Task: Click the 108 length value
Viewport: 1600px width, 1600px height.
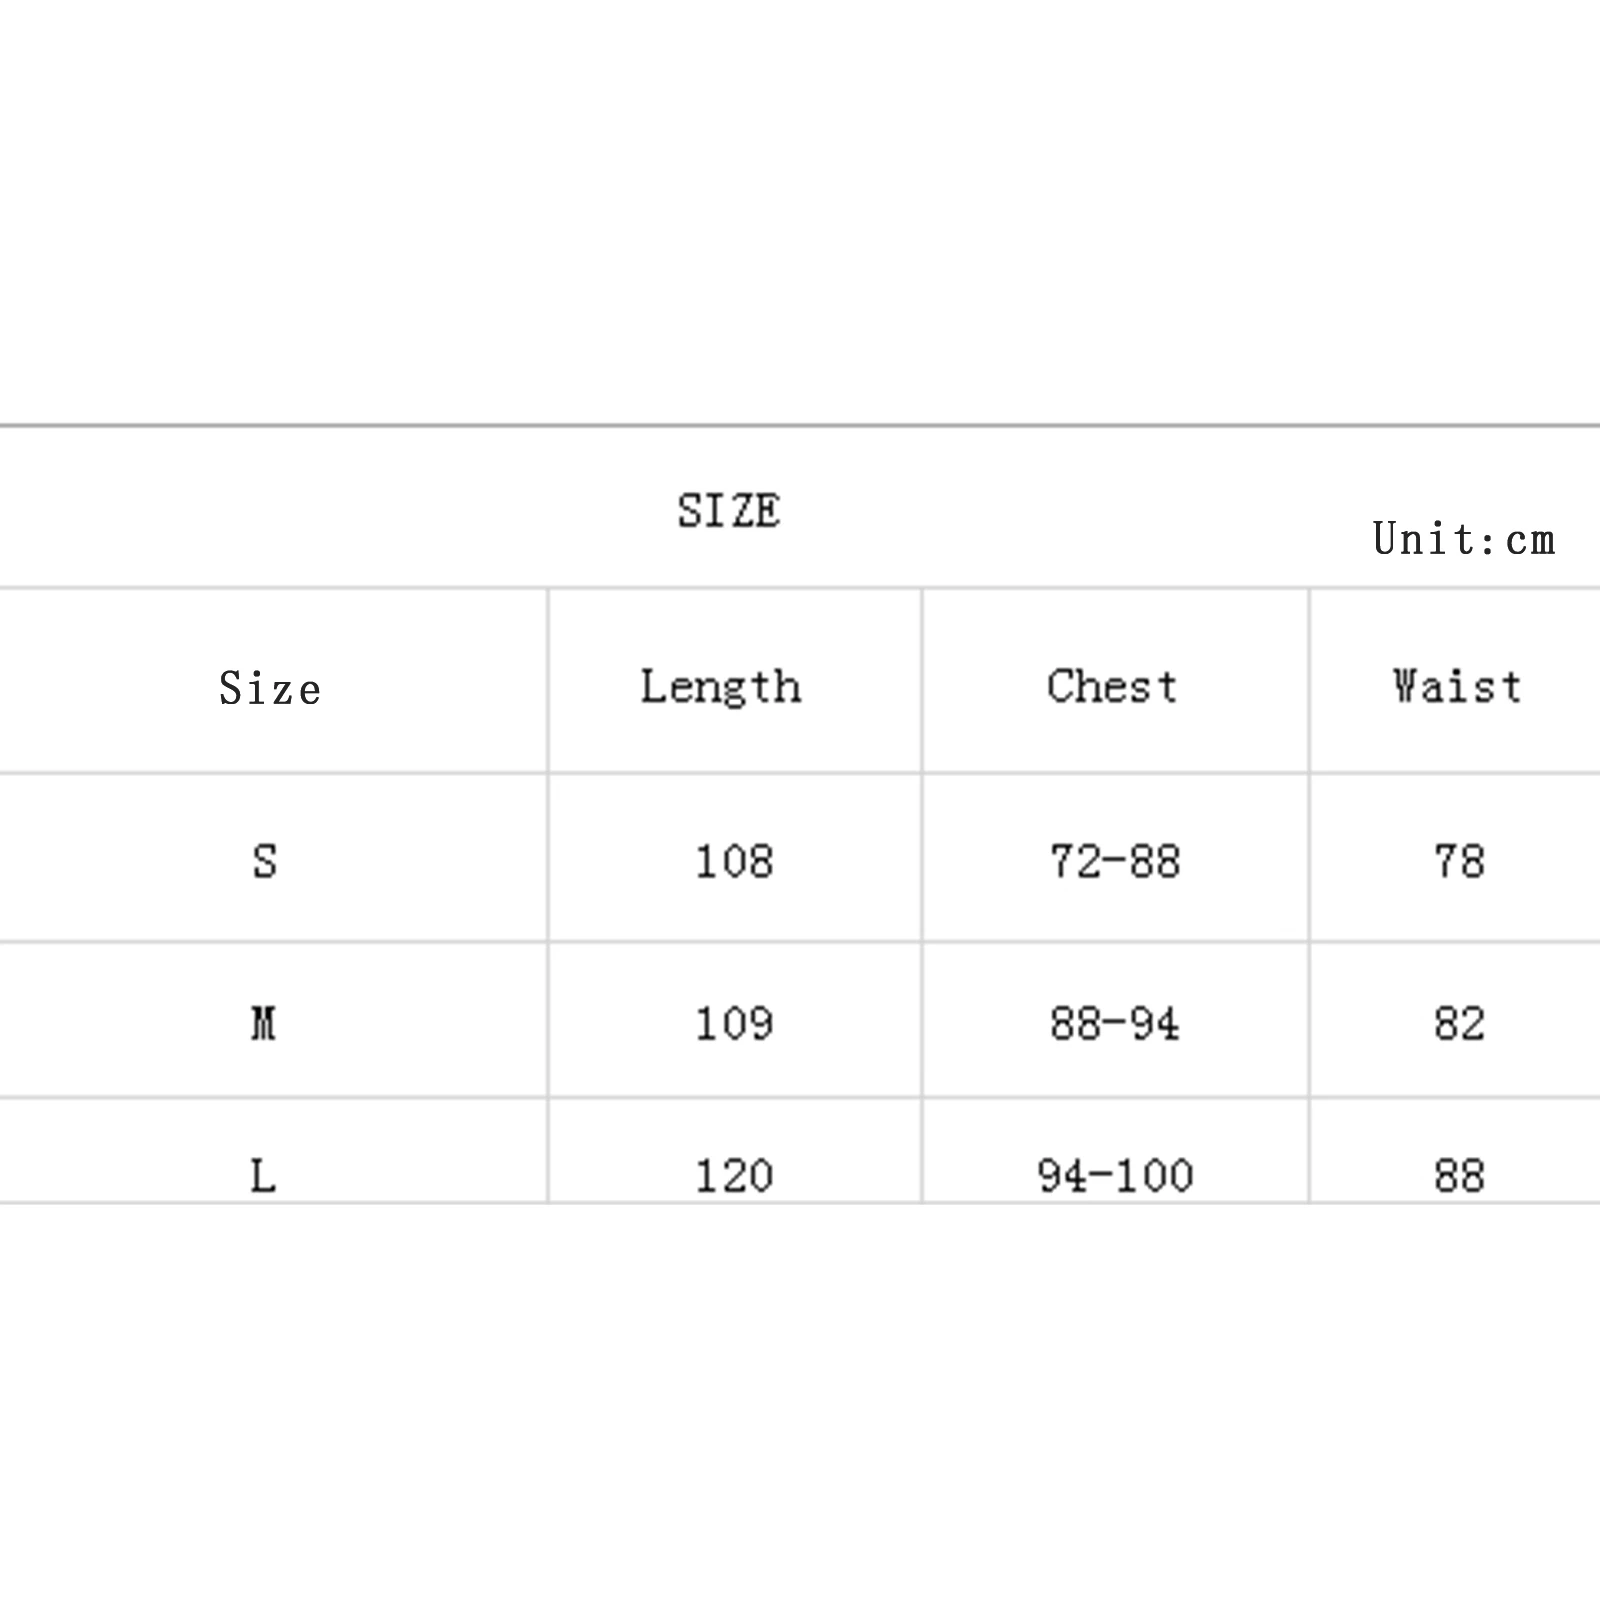Action: [x=734, y=861]
